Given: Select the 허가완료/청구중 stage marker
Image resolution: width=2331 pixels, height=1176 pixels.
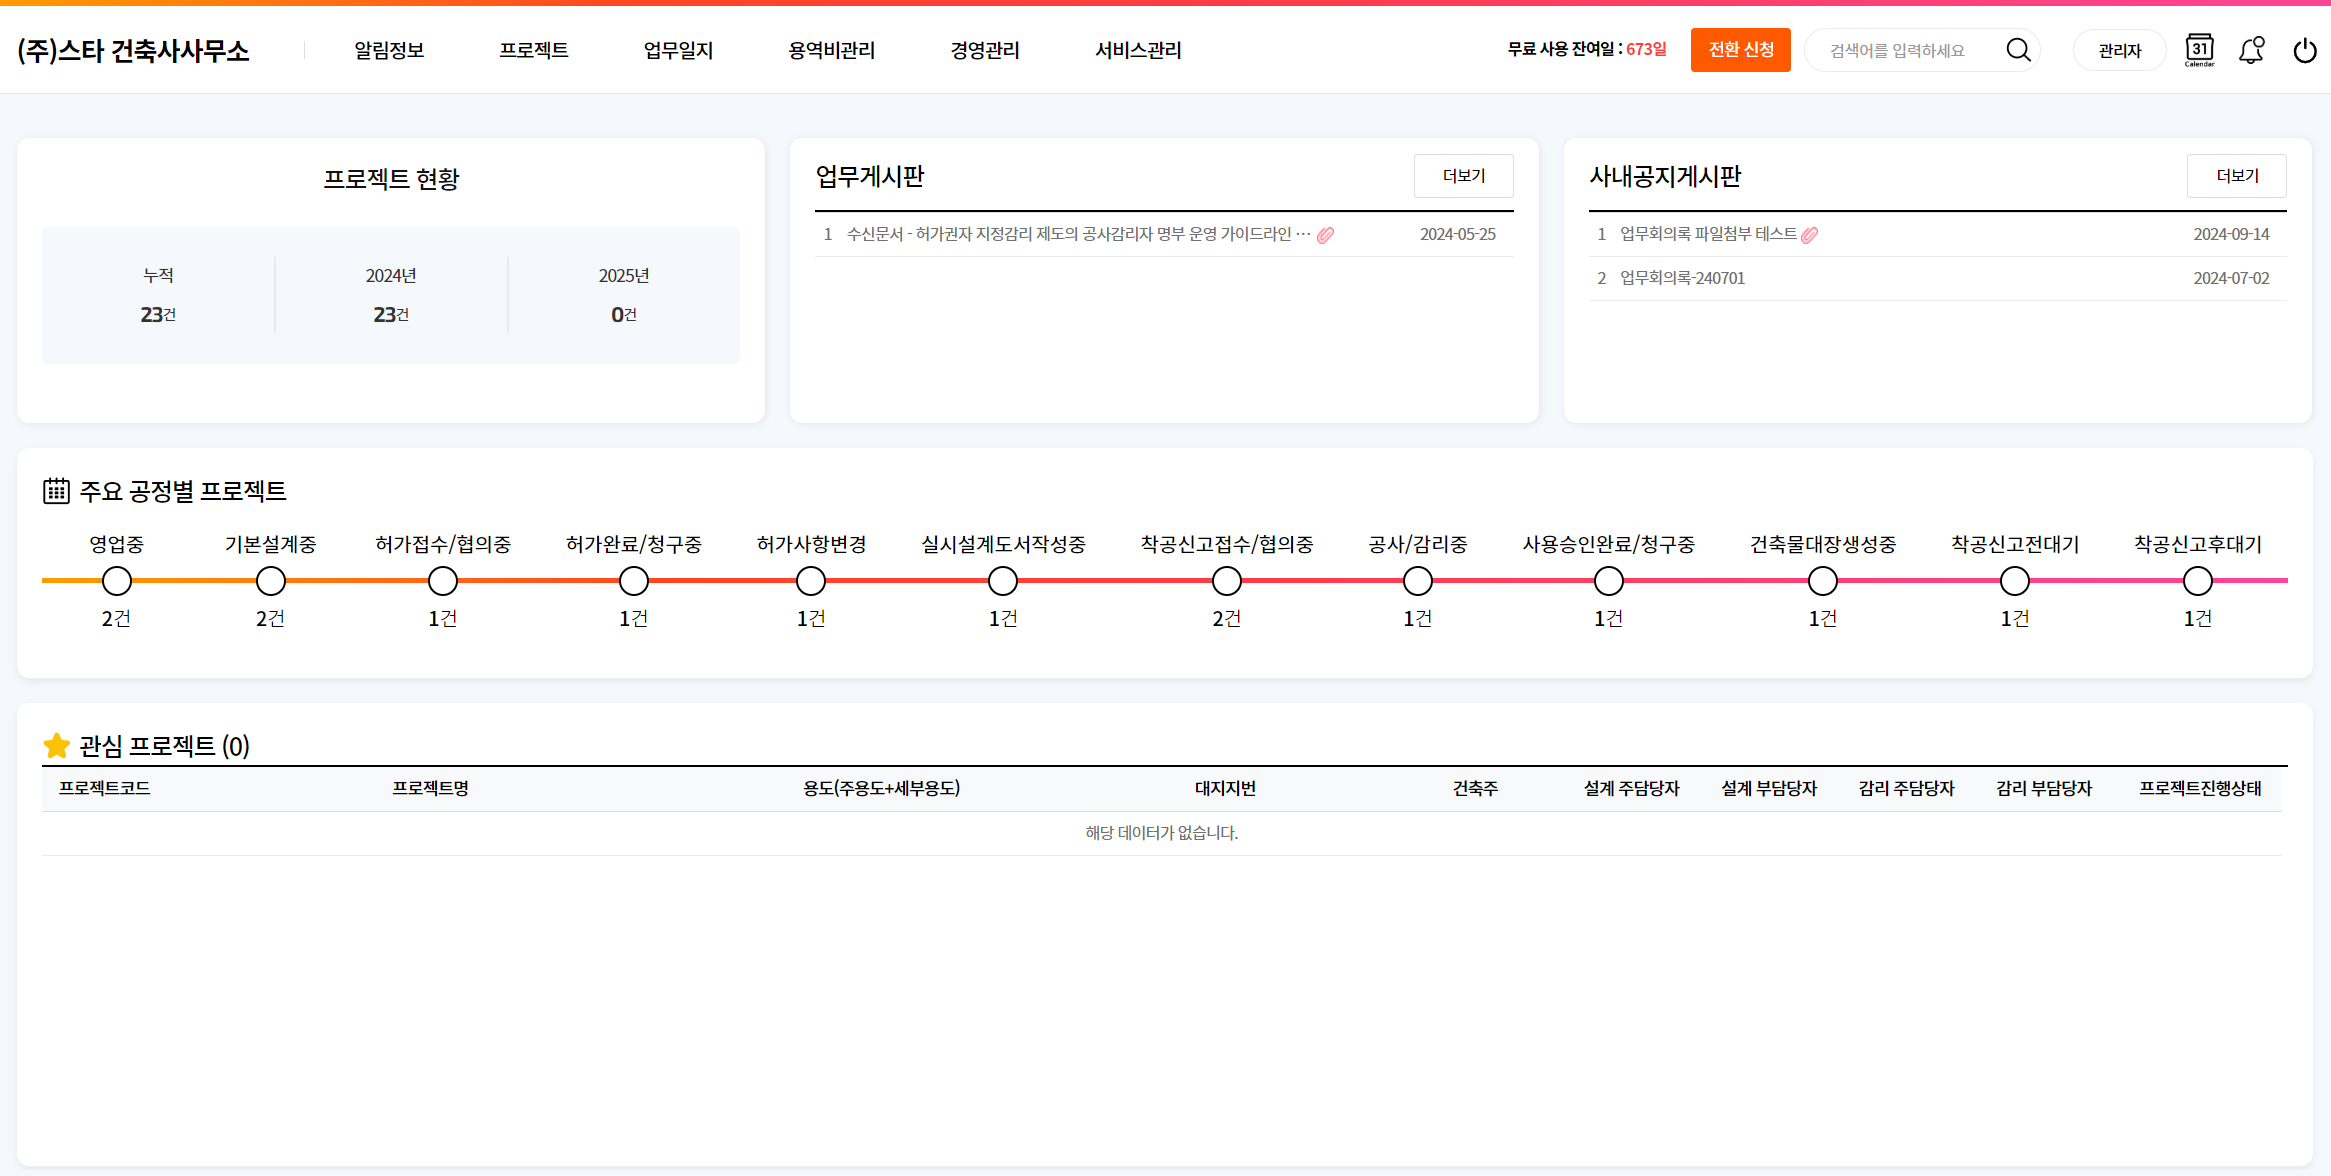Looking at the screenshot, I should (x=634, y=580).
